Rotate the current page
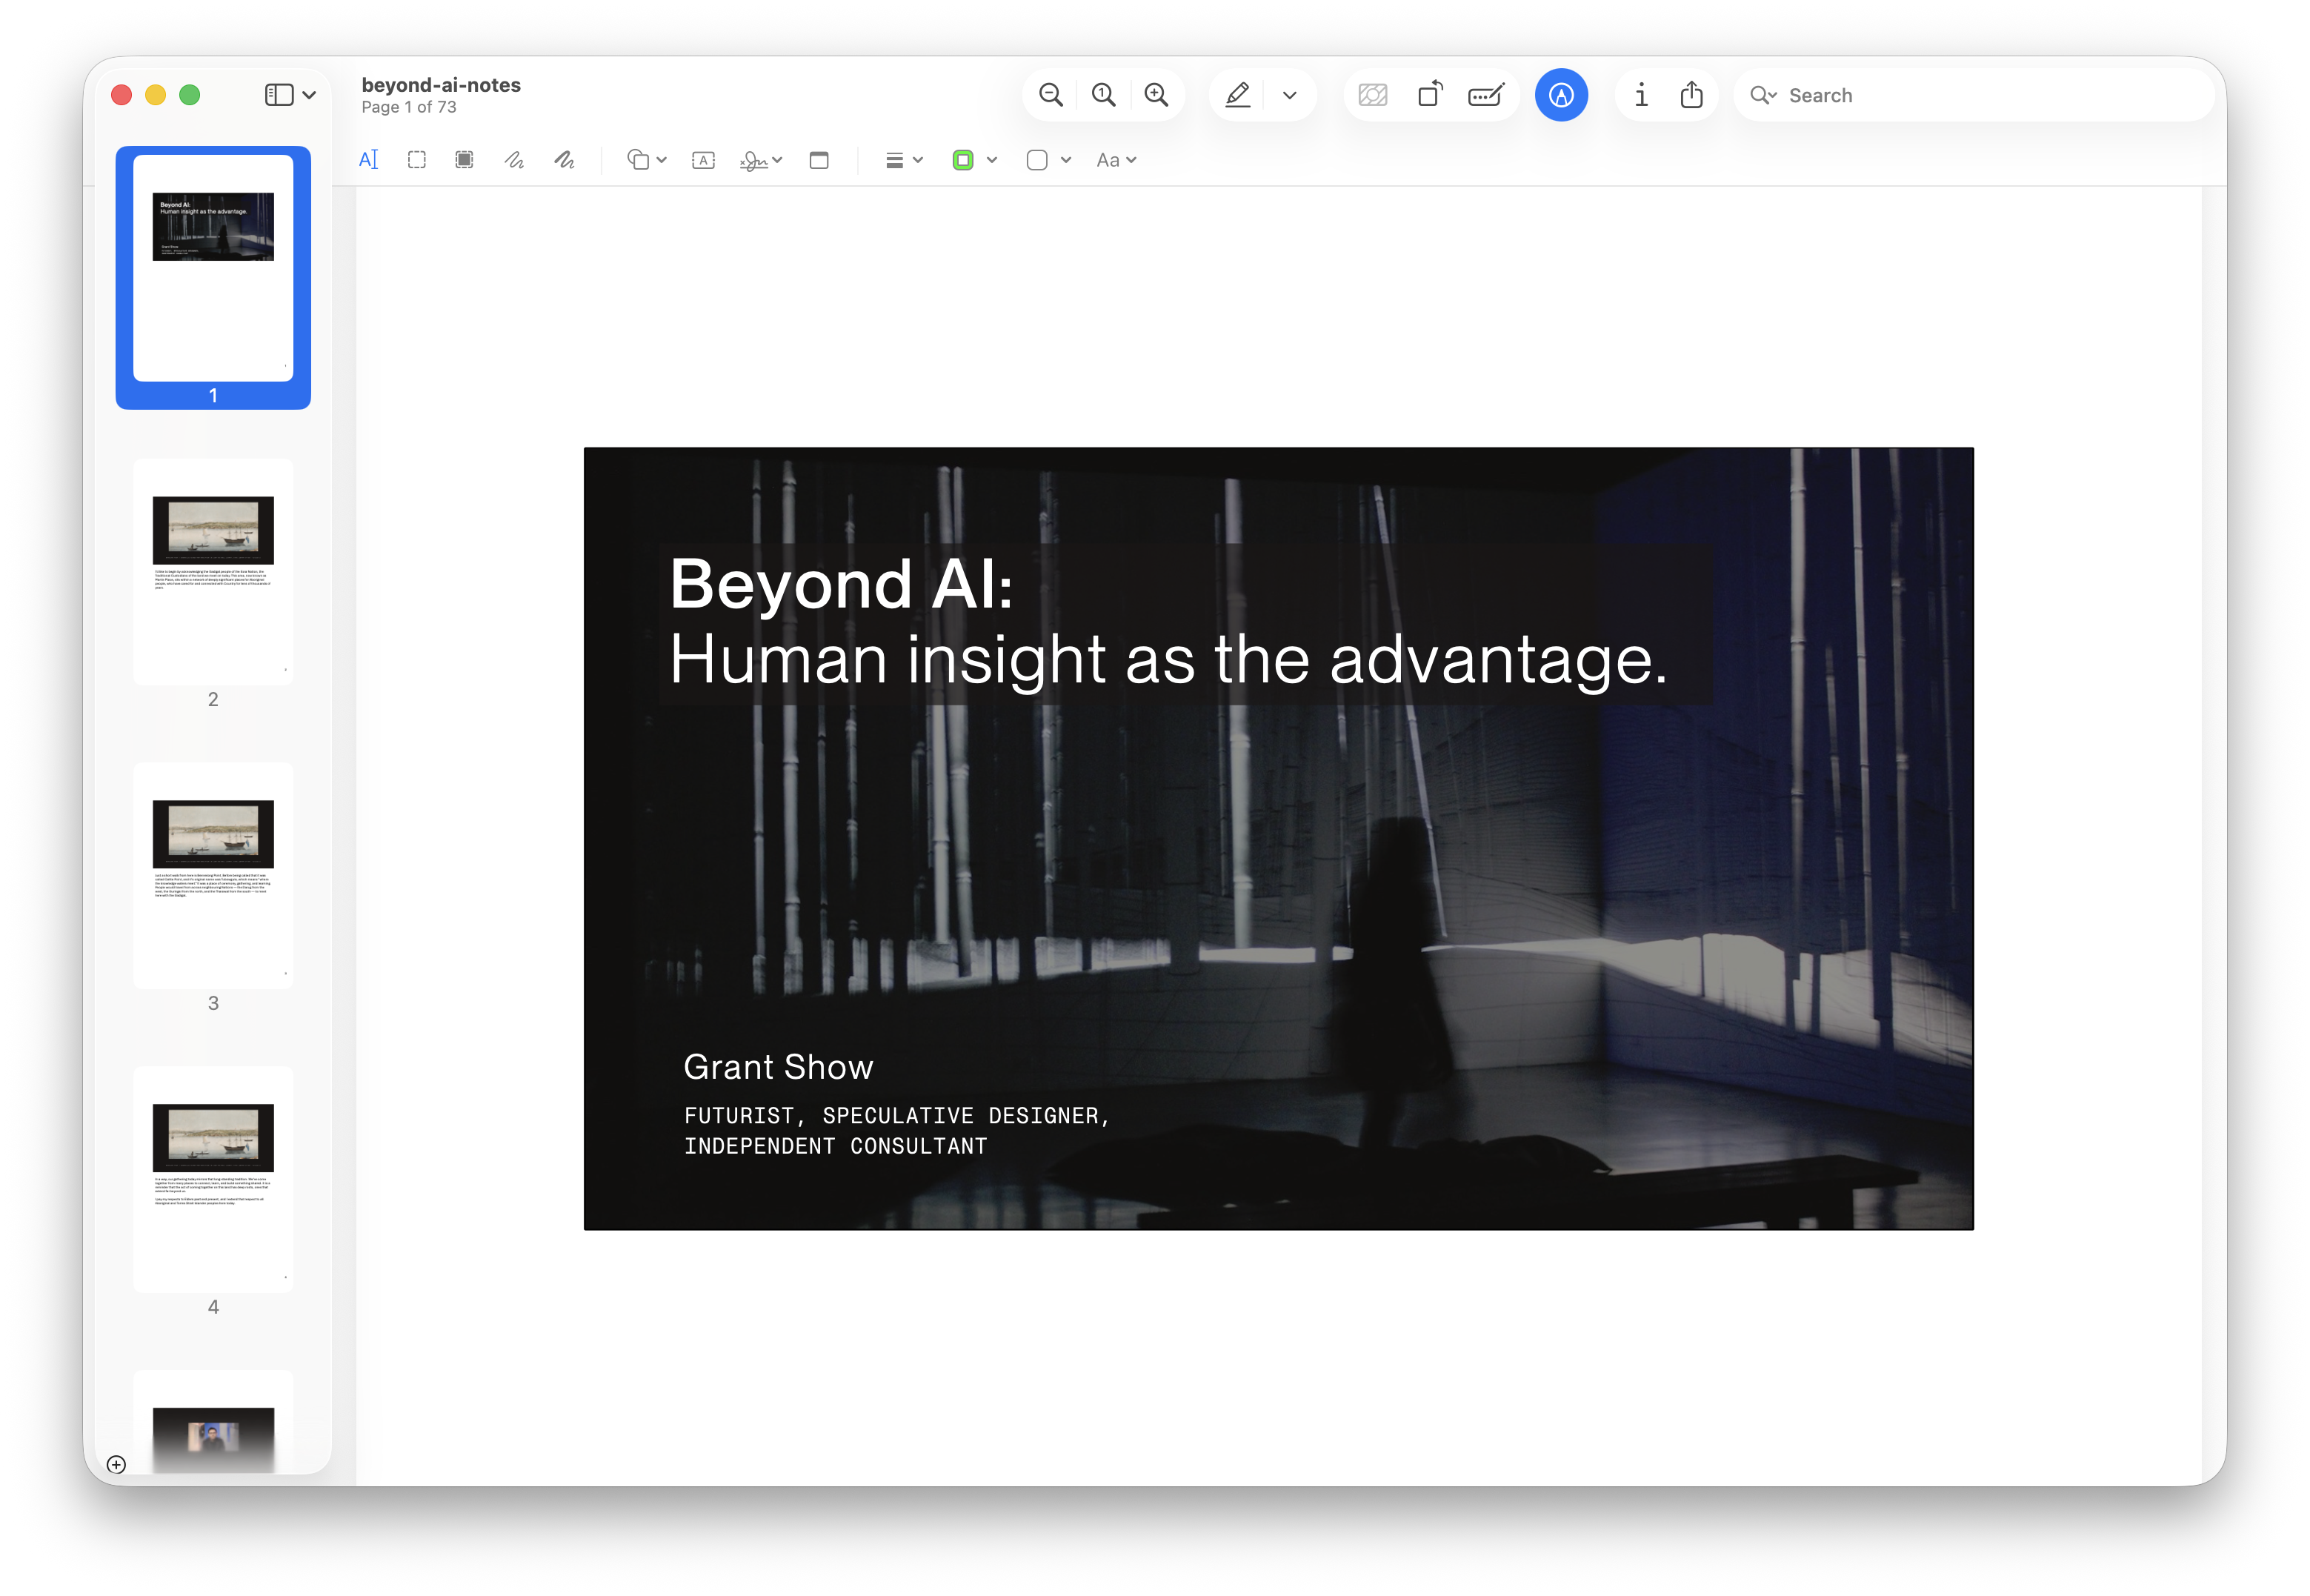 point(1429,94)
